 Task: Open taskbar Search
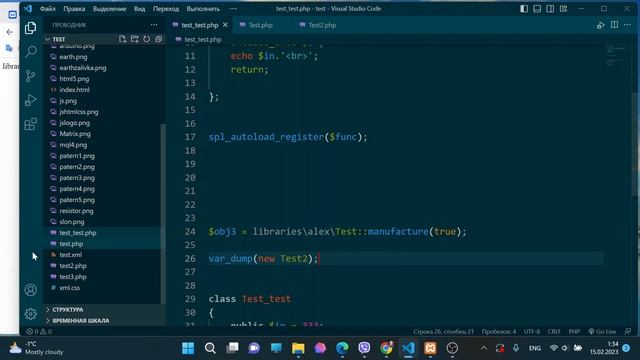[x=210, y=348]
